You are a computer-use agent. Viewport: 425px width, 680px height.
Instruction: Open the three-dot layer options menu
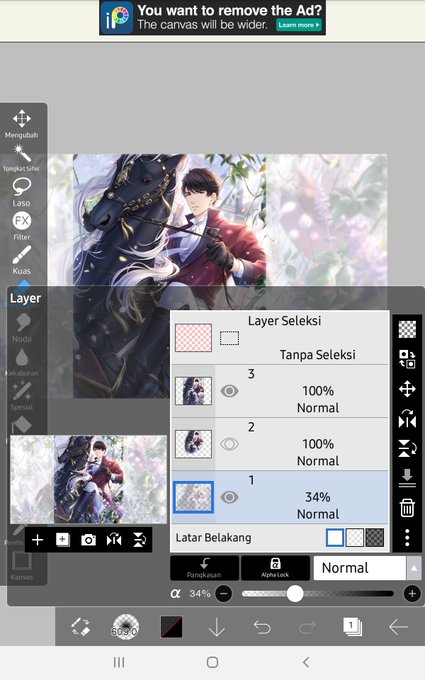(x=407, y=537)
